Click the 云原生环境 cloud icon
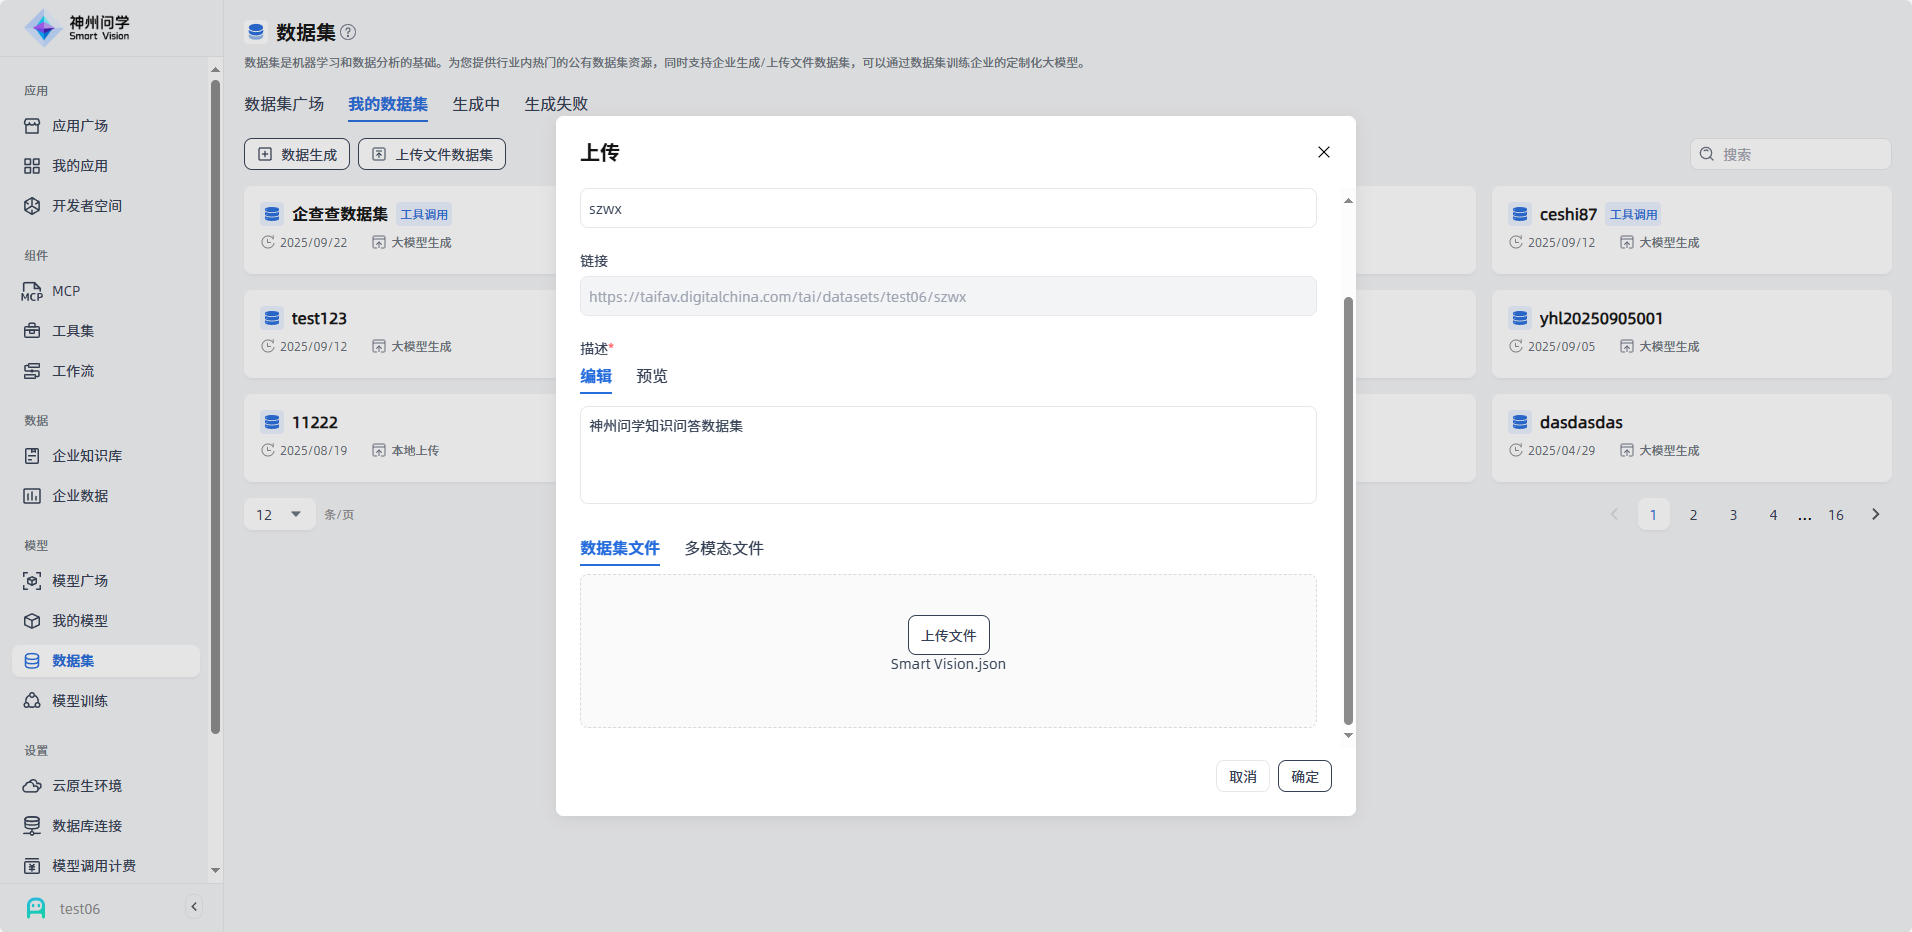Viewport: 1912px width, 932px height. click(32, 786)
